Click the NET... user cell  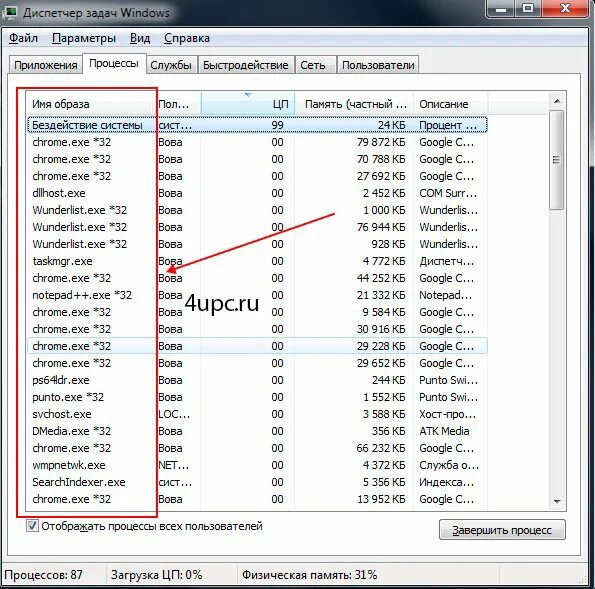point(173,465)
